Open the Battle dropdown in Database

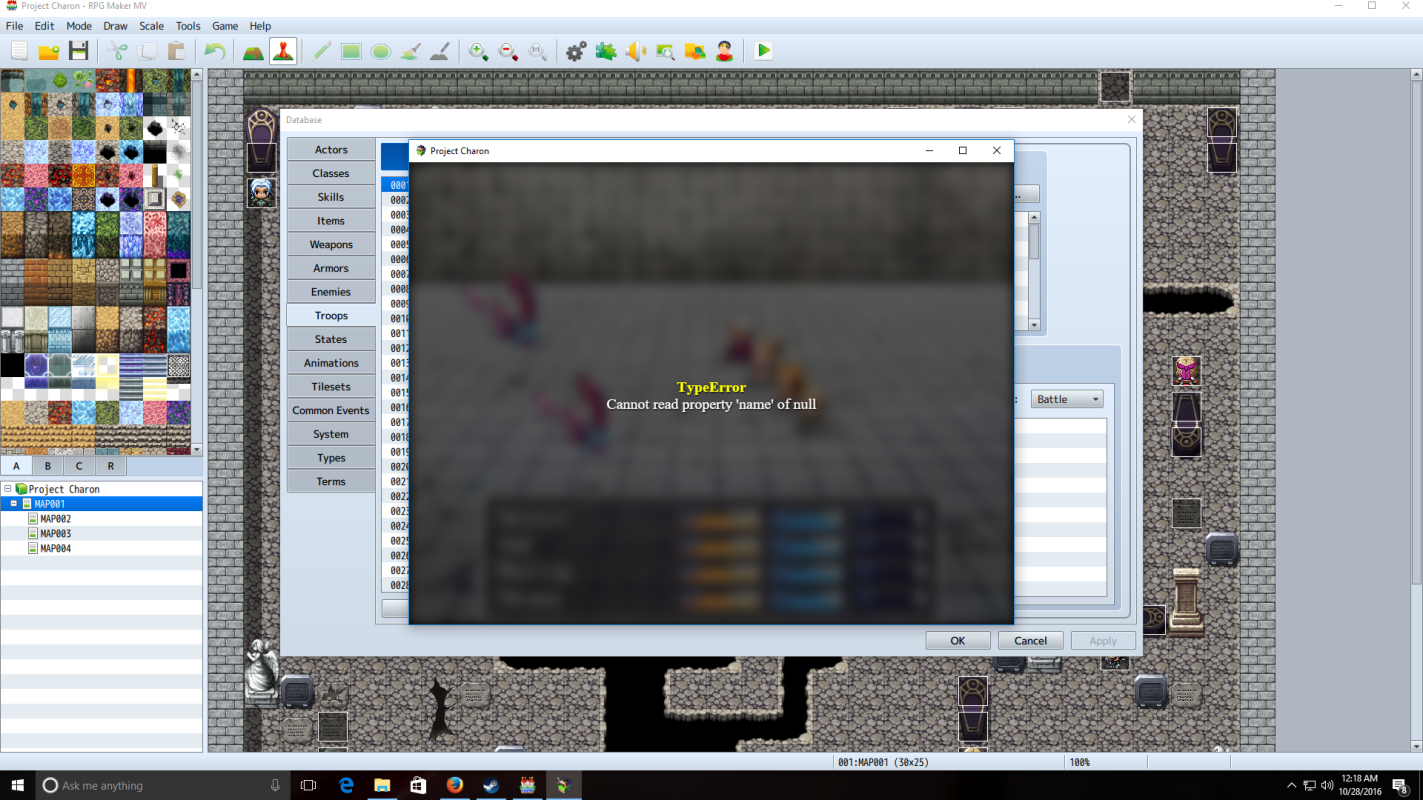tap(1067, 399)
